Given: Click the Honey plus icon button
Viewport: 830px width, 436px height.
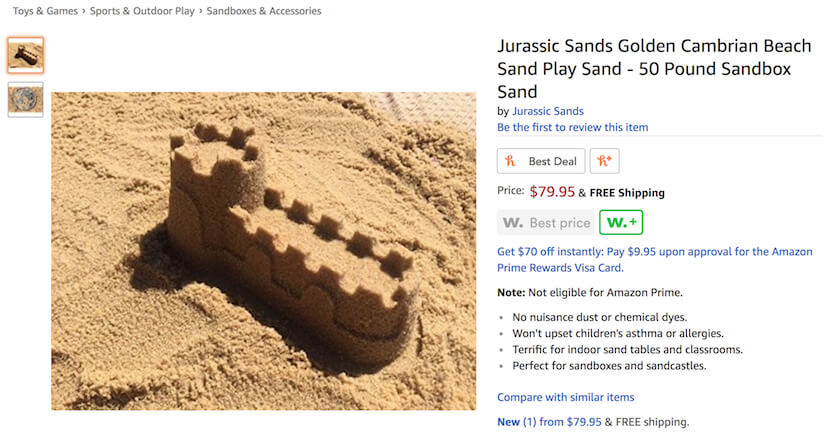Looking at the screenshot, I should (605, 161).
